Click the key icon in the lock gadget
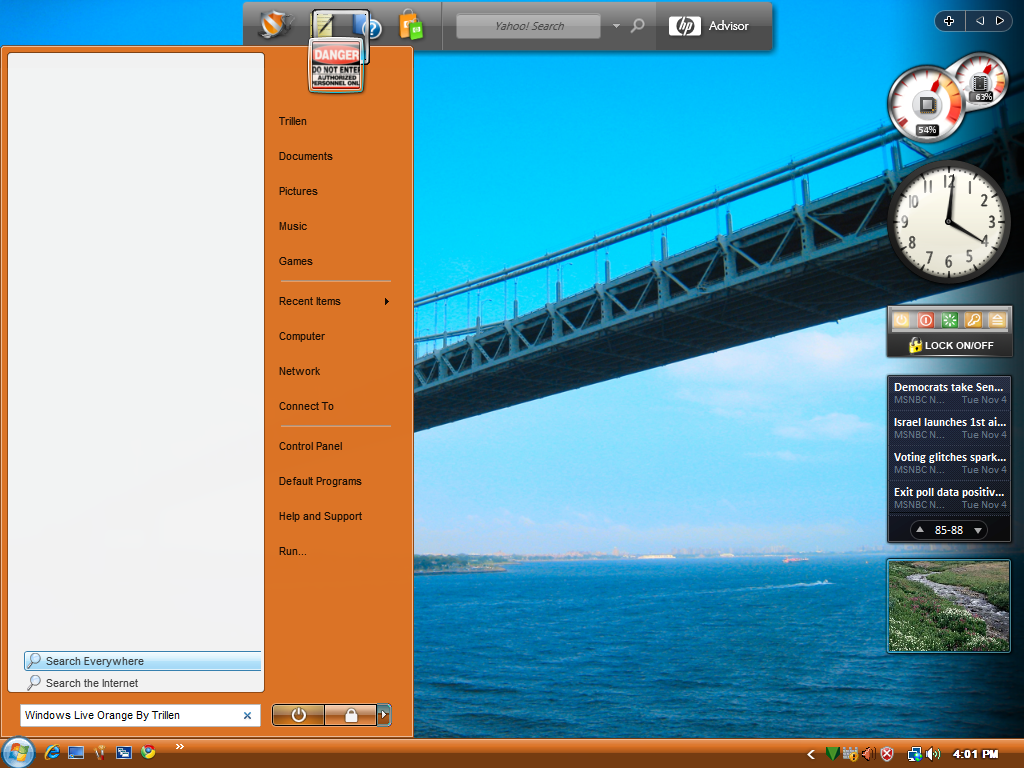This screenshot has height=768, width=1024. click(x=973, y=320)
